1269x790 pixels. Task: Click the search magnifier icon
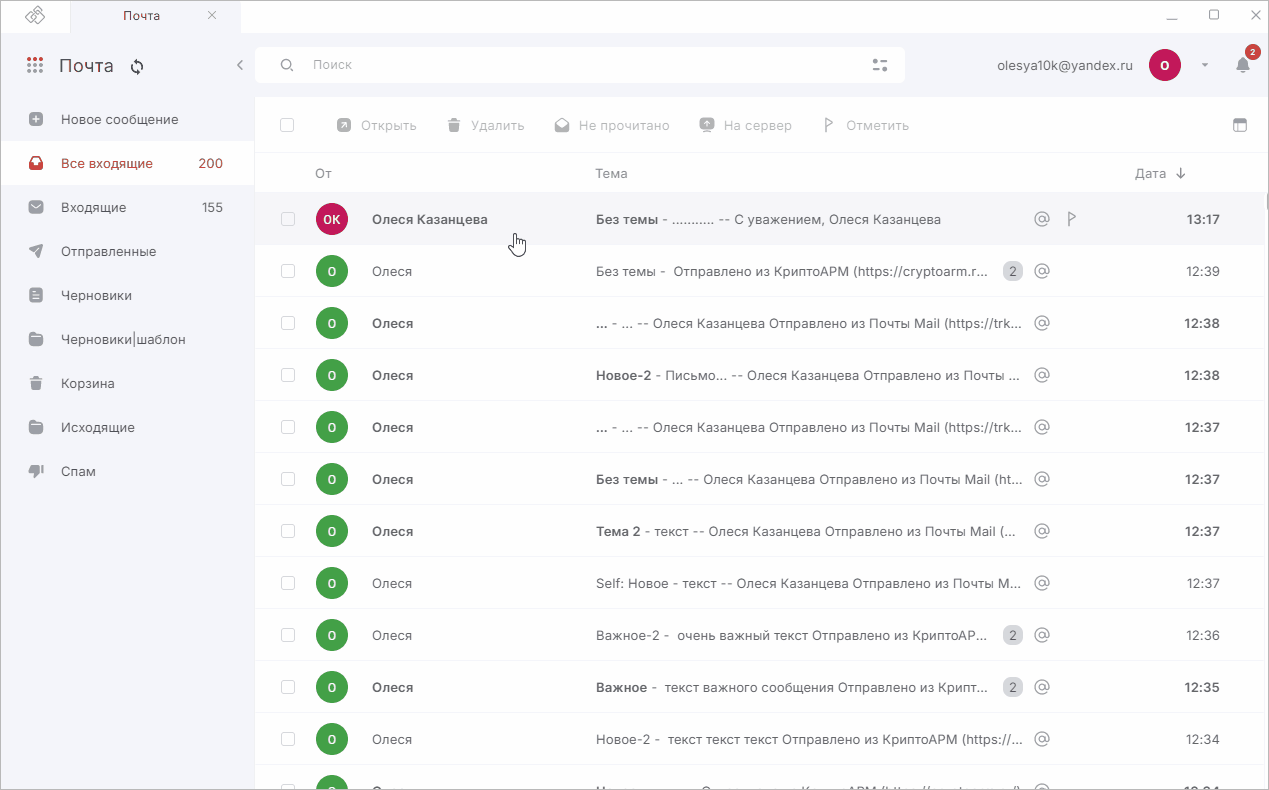pyautogui.click(x=286, y=65)
